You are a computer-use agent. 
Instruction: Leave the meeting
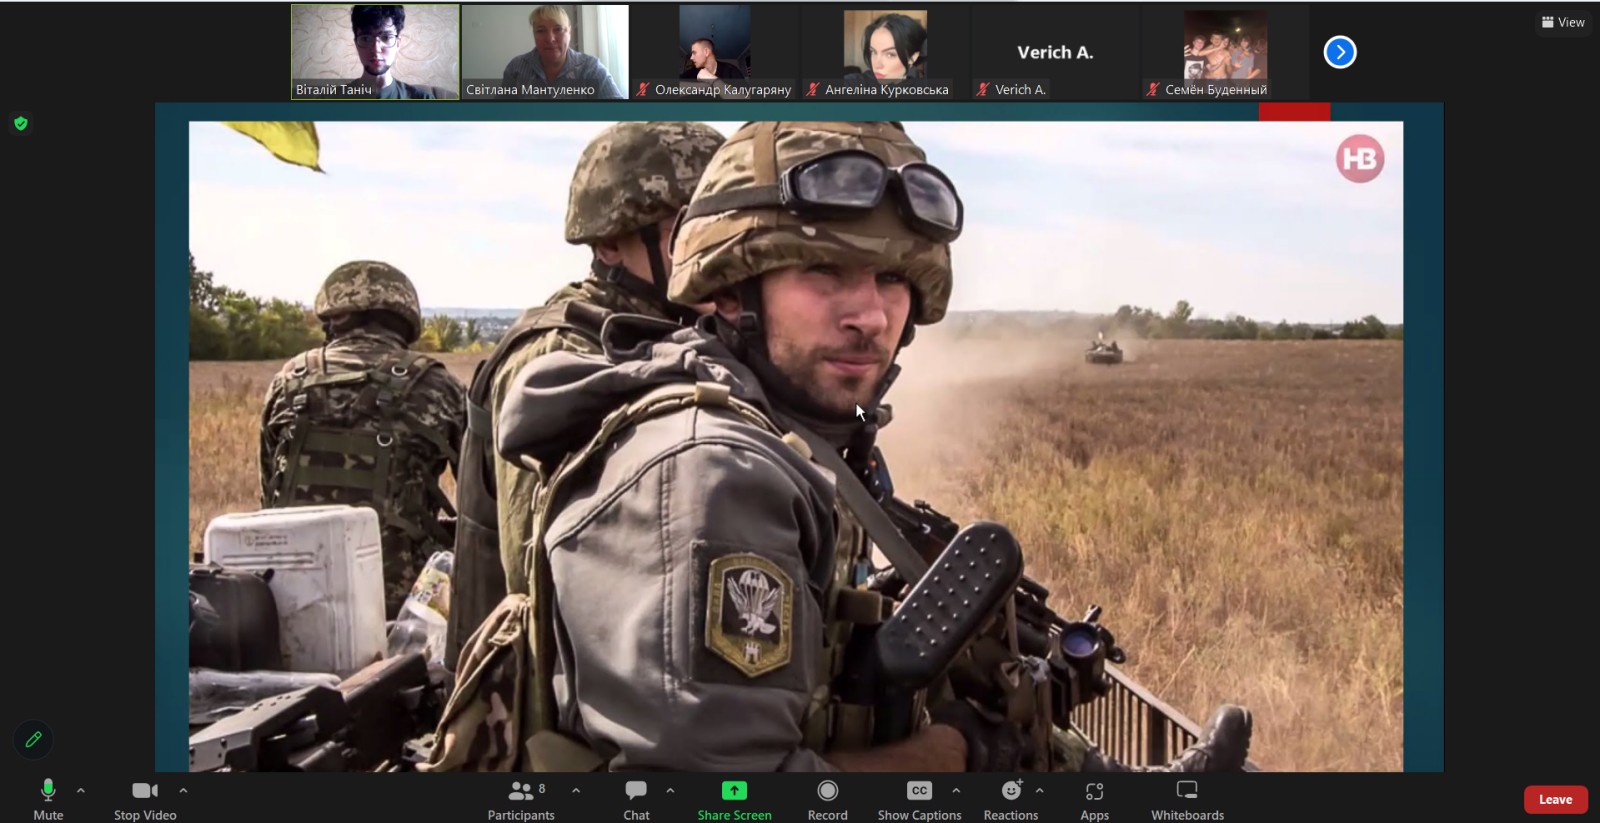[1555, 799]
